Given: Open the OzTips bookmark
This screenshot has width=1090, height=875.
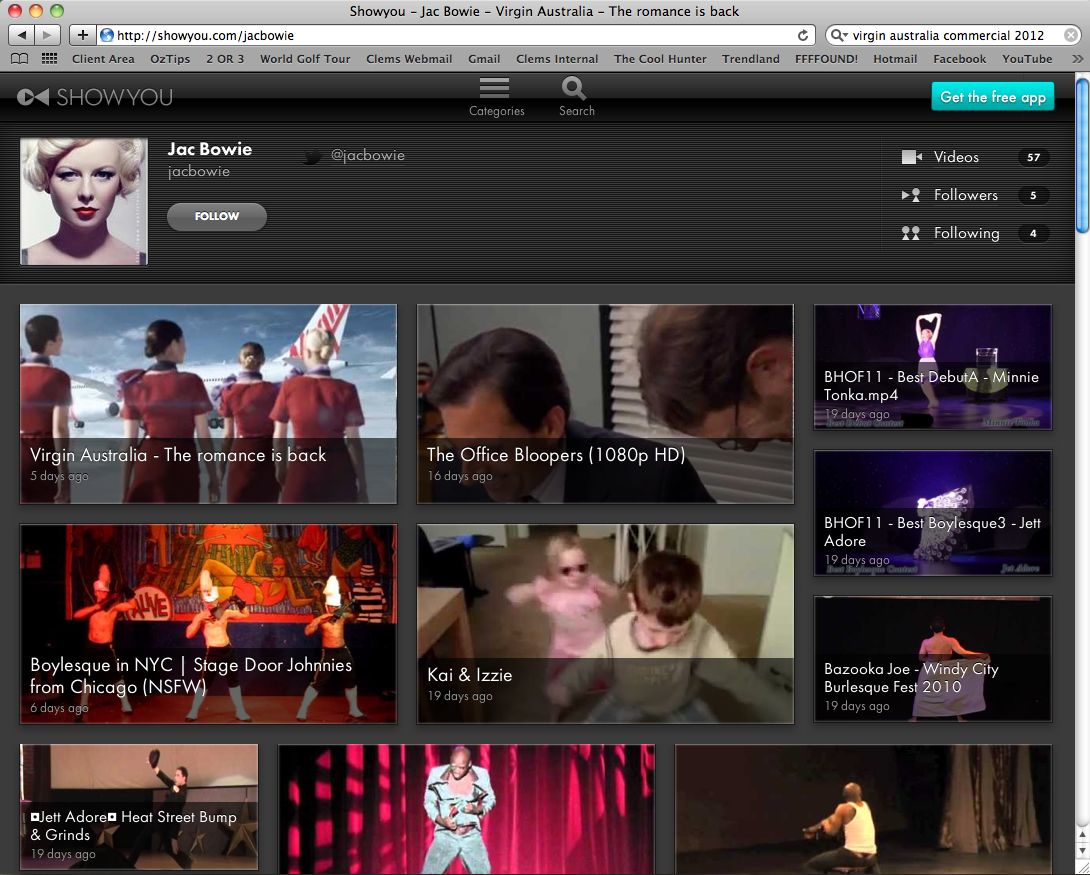Looking at the screenshot, I should pos(170,59).
